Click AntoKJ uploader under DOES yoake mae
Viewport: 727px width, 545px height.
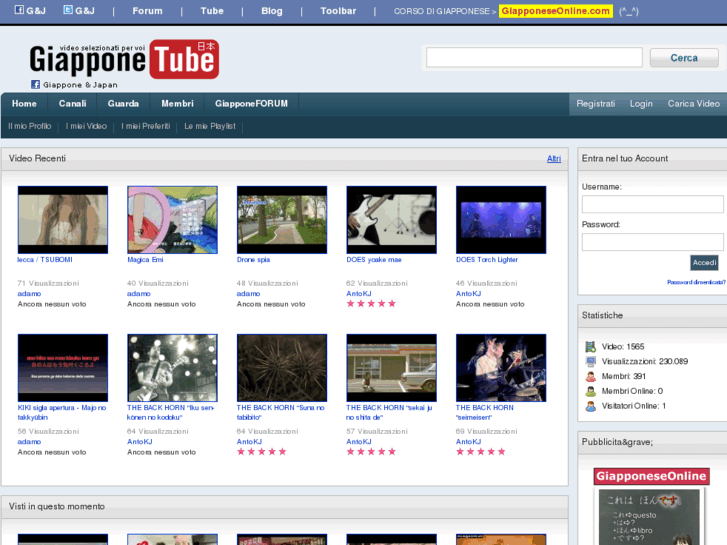358,294
